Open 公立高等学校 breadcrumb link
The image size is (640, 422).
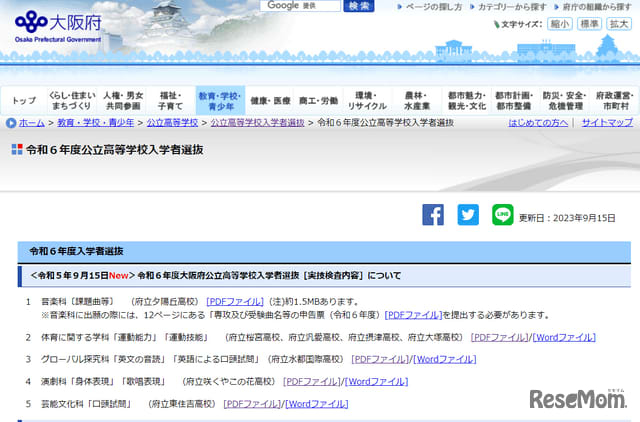172,123
